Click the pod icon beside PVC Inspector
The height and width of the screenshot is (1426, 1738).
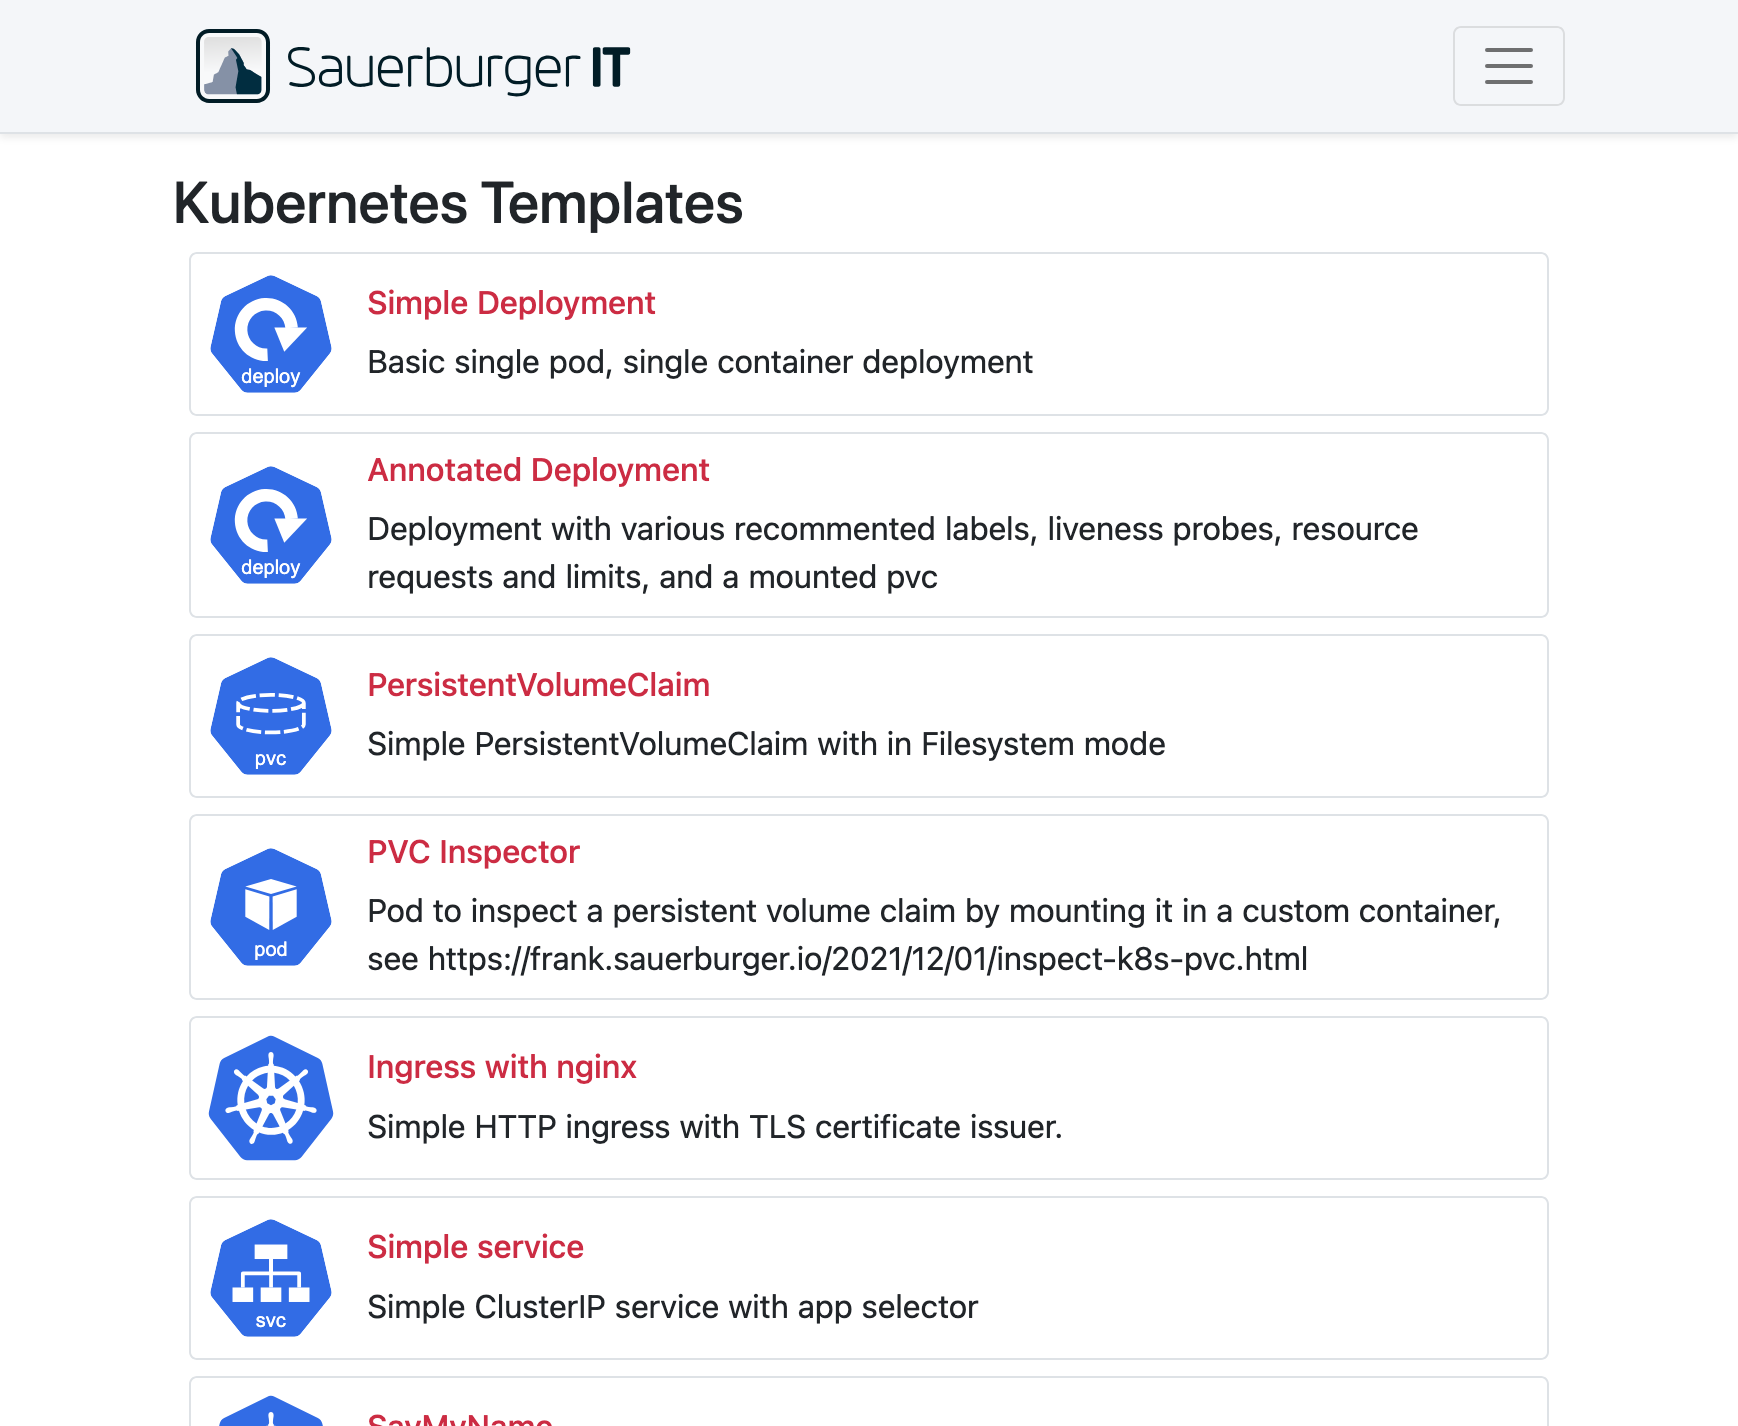[x=269, y=907]
